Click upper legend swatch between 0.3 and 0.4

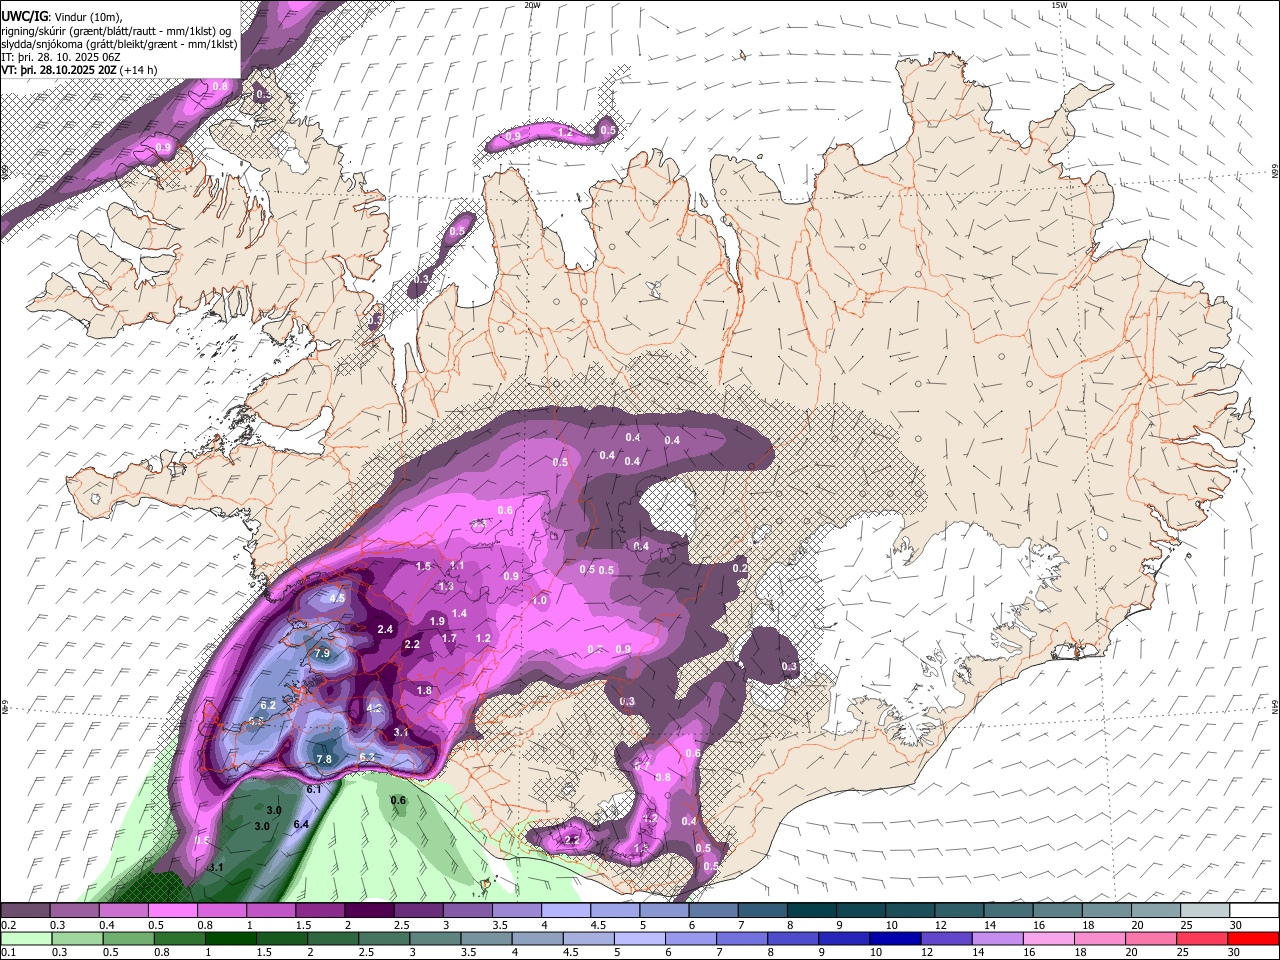(x=75, y=910)
